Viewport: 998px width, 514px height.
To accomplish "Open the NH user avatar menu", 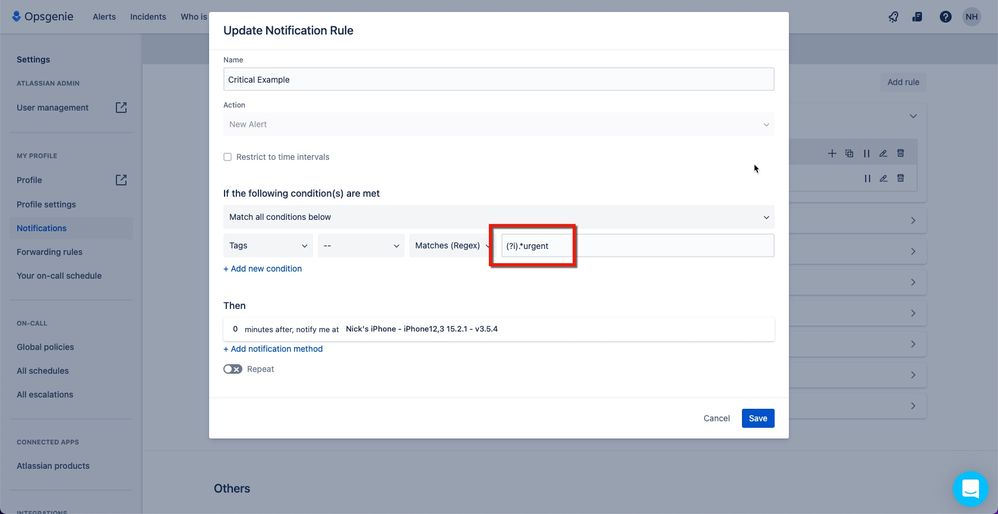I will click(971, 17).
